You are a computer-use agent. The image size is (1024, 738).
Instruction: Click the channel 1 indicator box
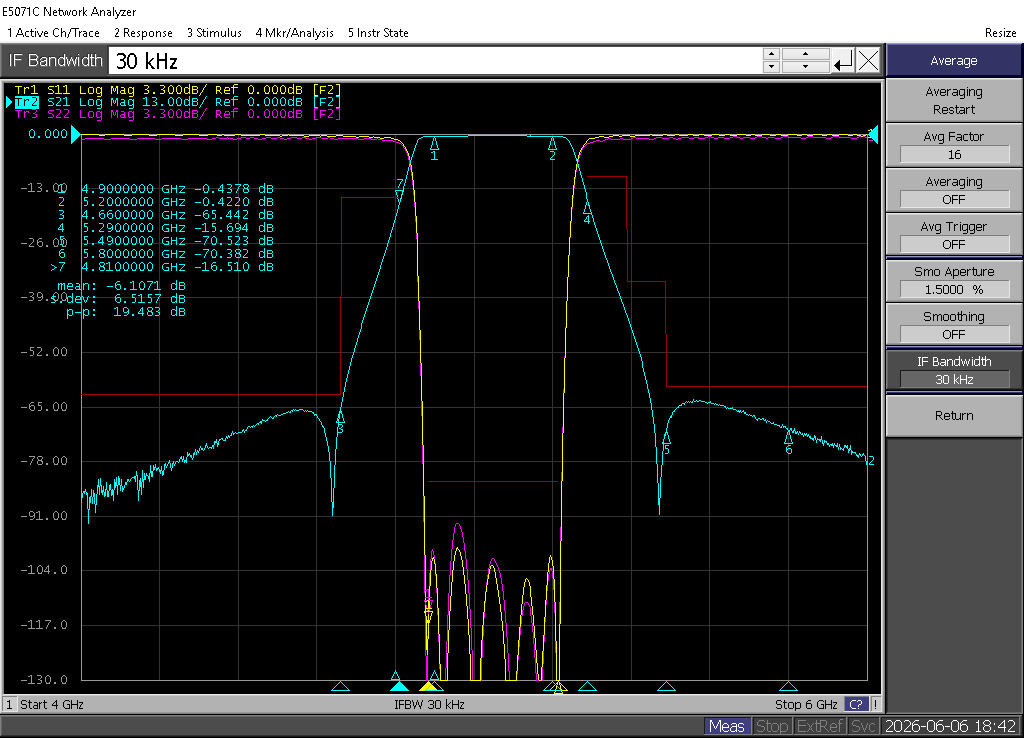pos(9,705)
